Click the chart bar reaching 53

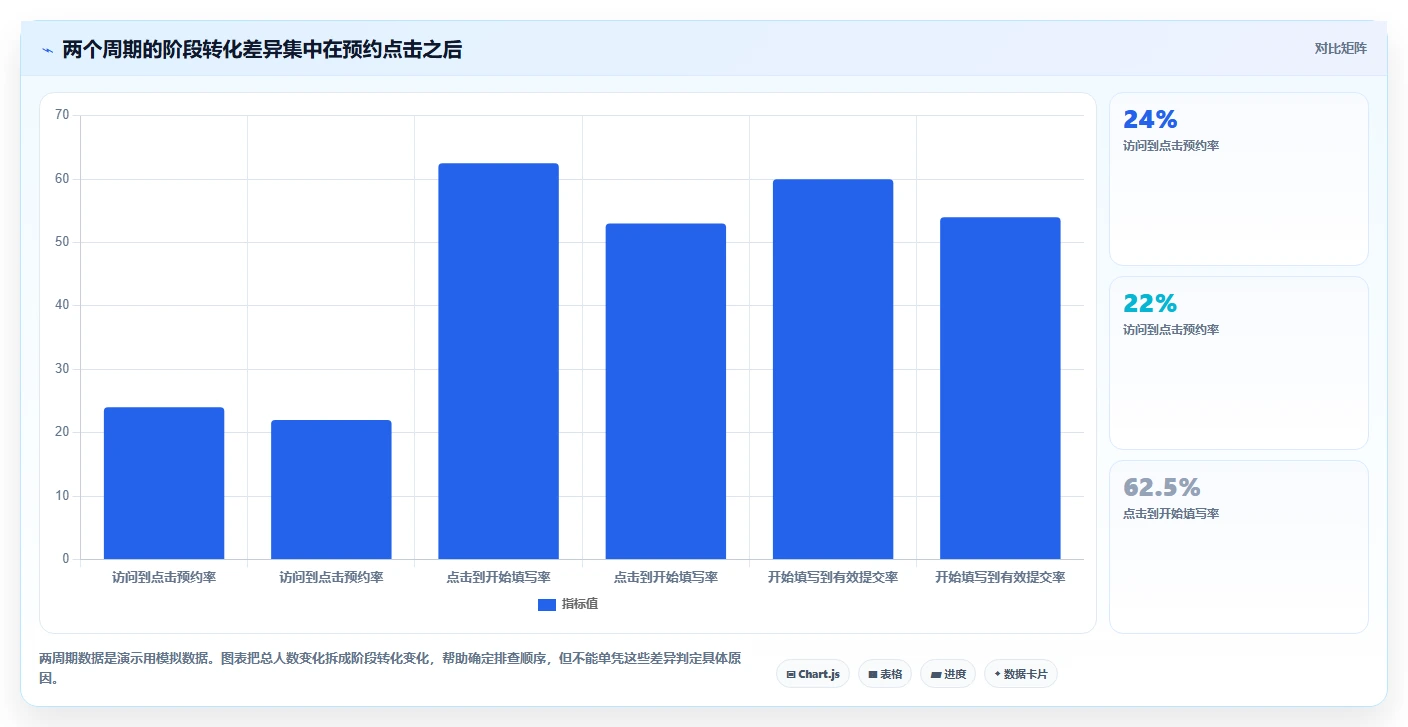[666, 391]
